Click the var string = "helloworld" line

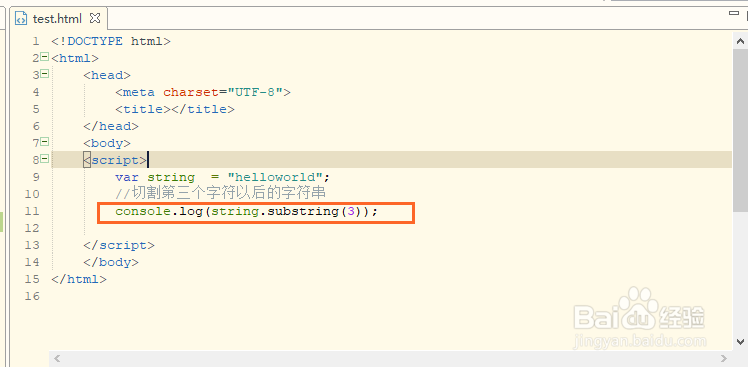tap(223, 178)
